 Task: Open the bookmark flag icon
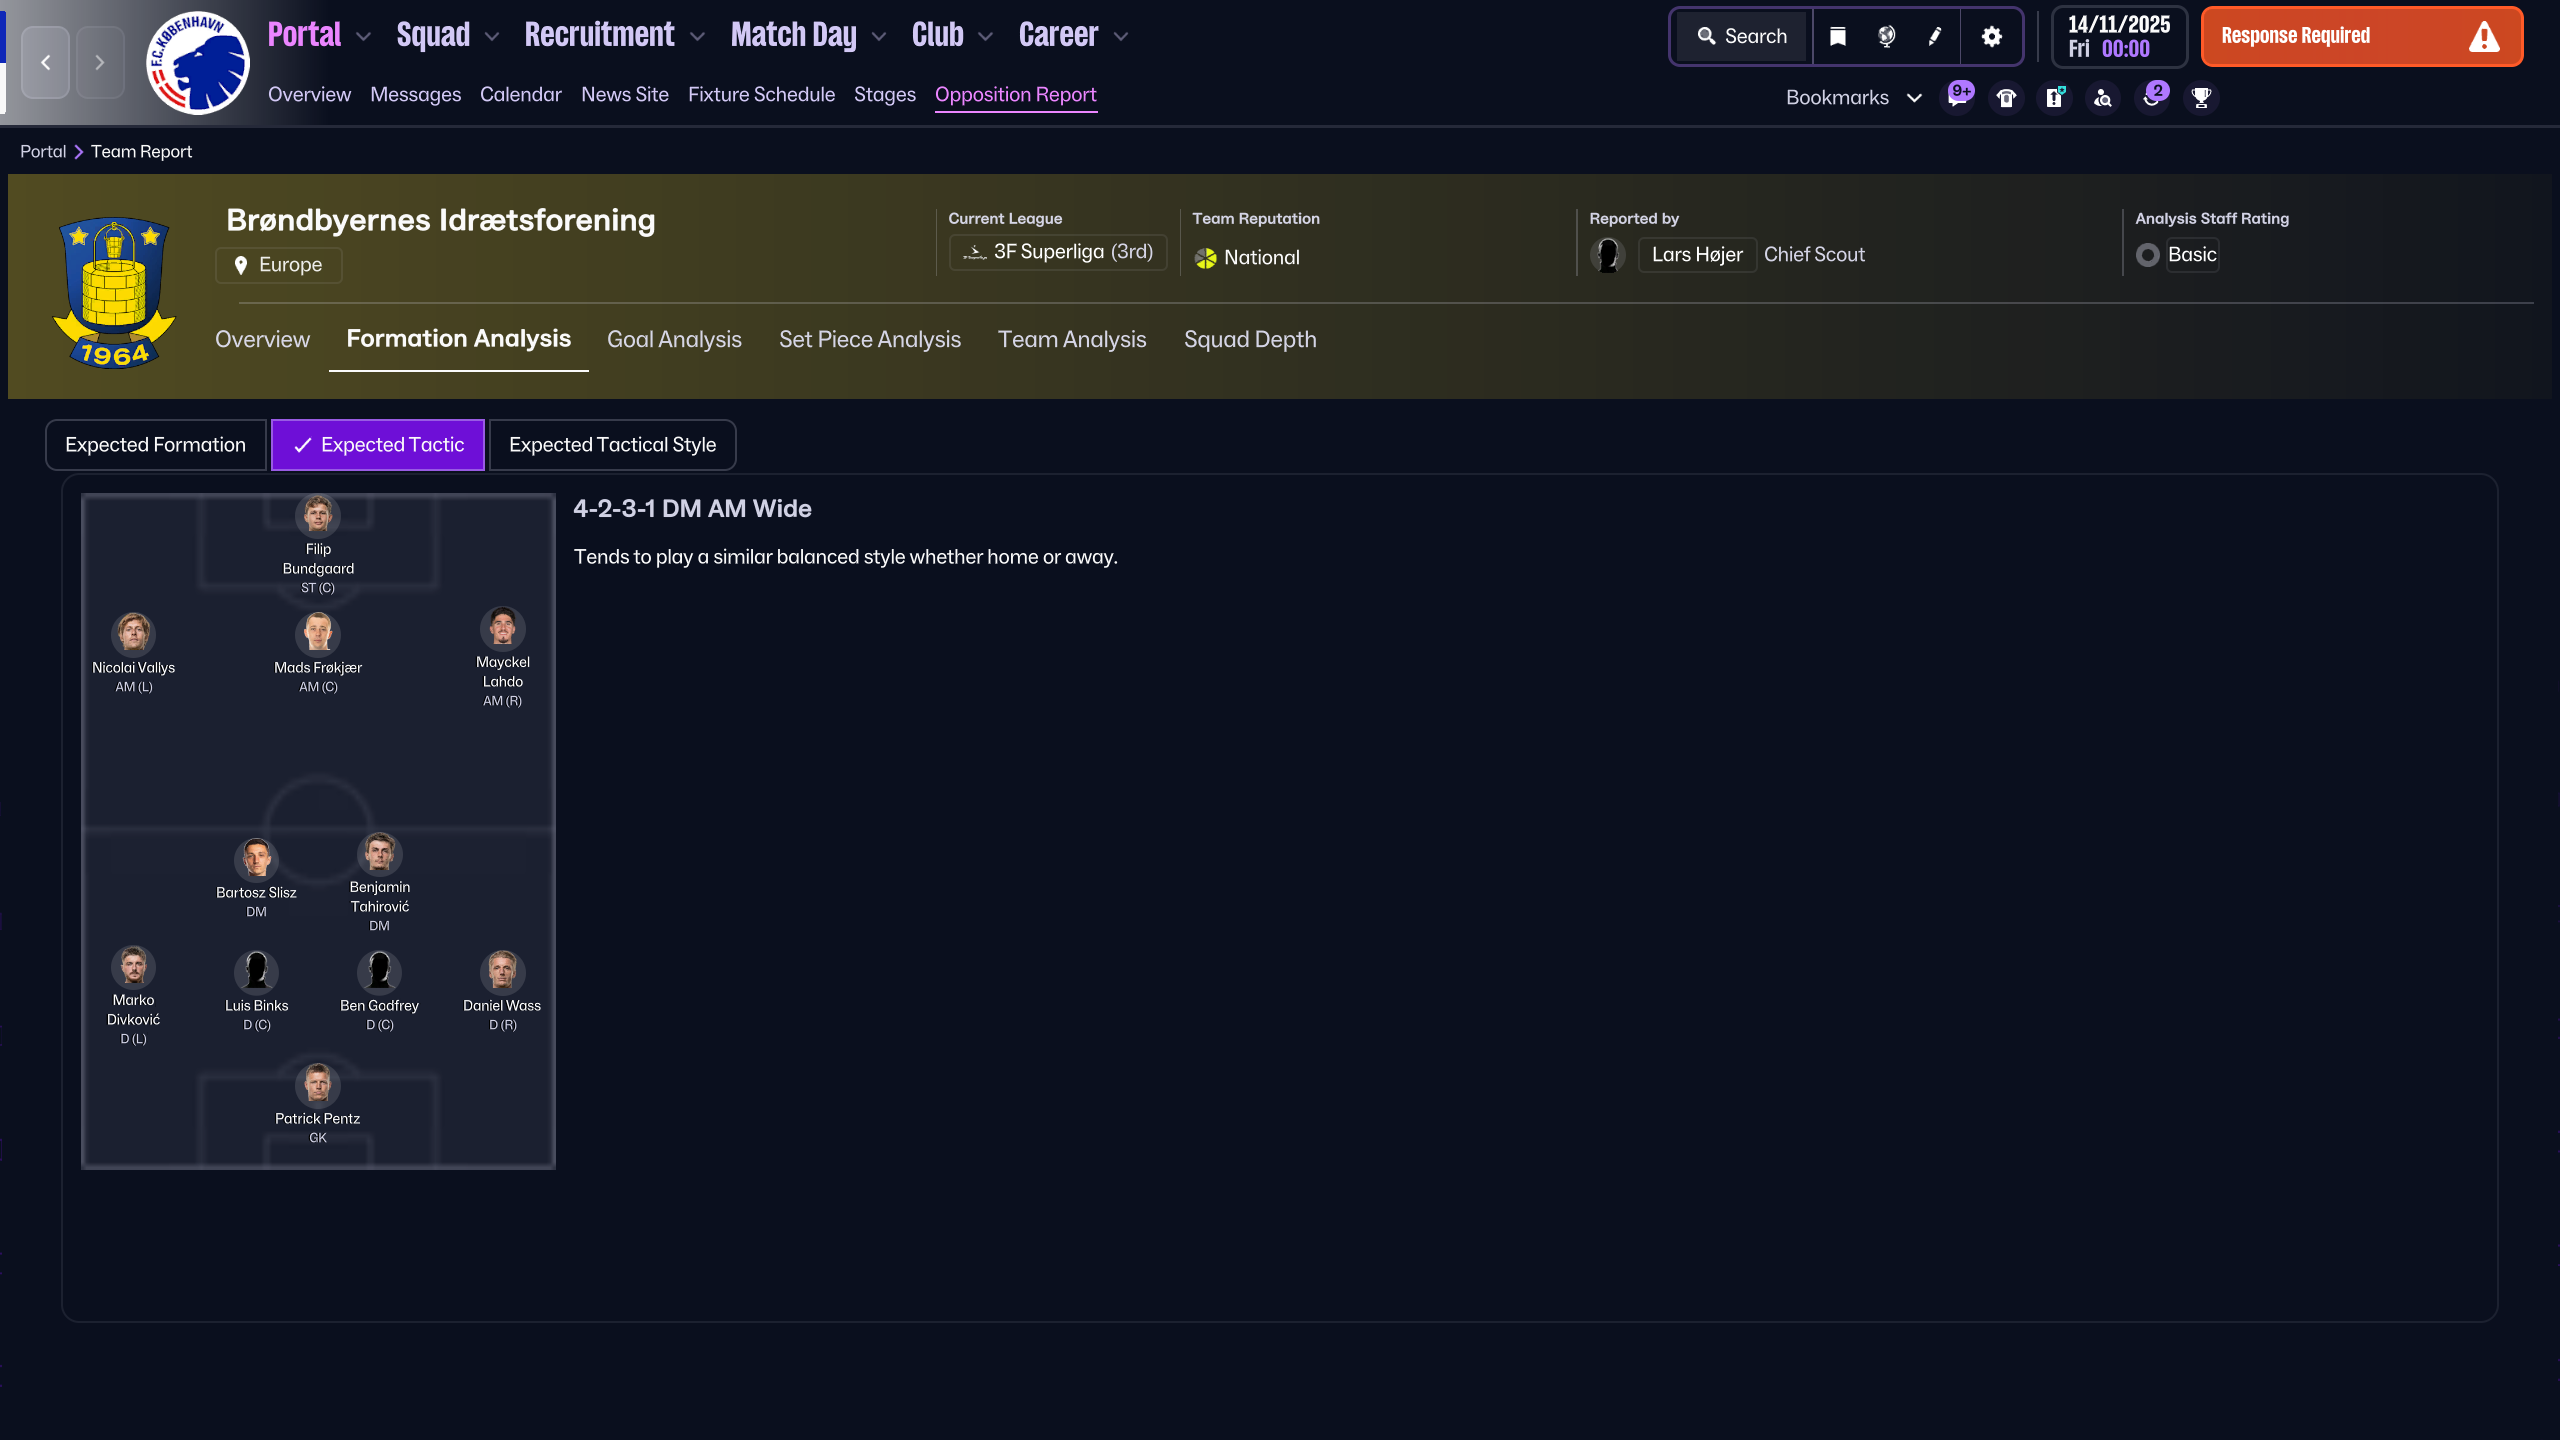[x=1837, y=37]
